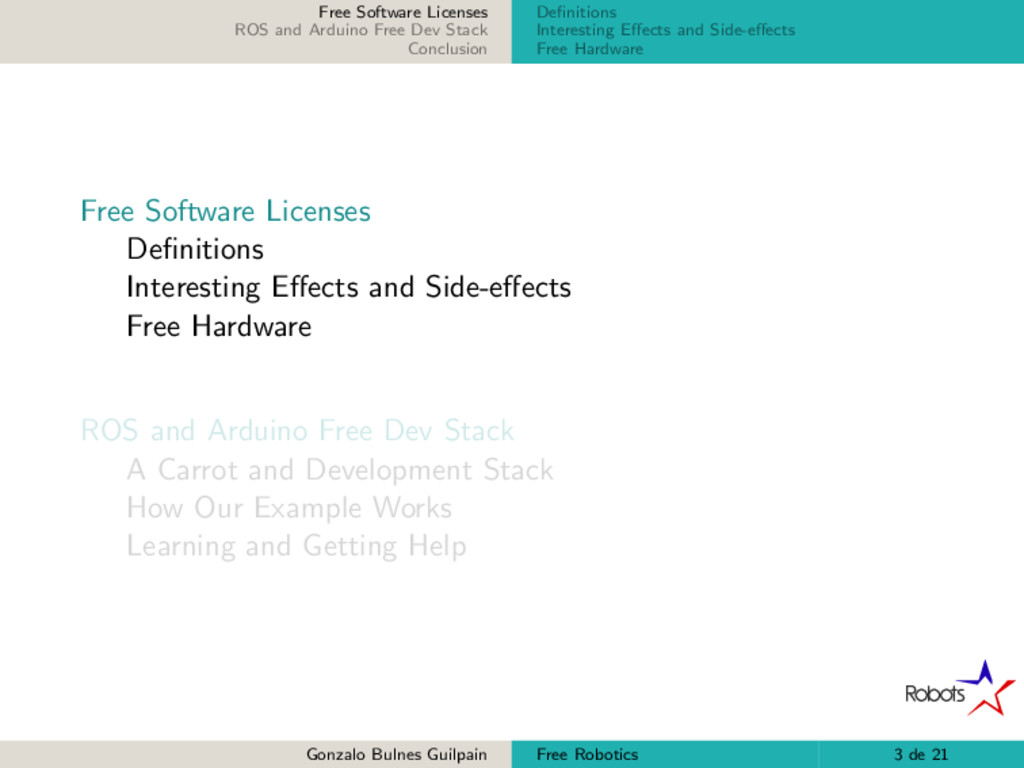
Task: Open 'ROS and Arduino Free Dev Stack' header link
Action: [361, 30]
